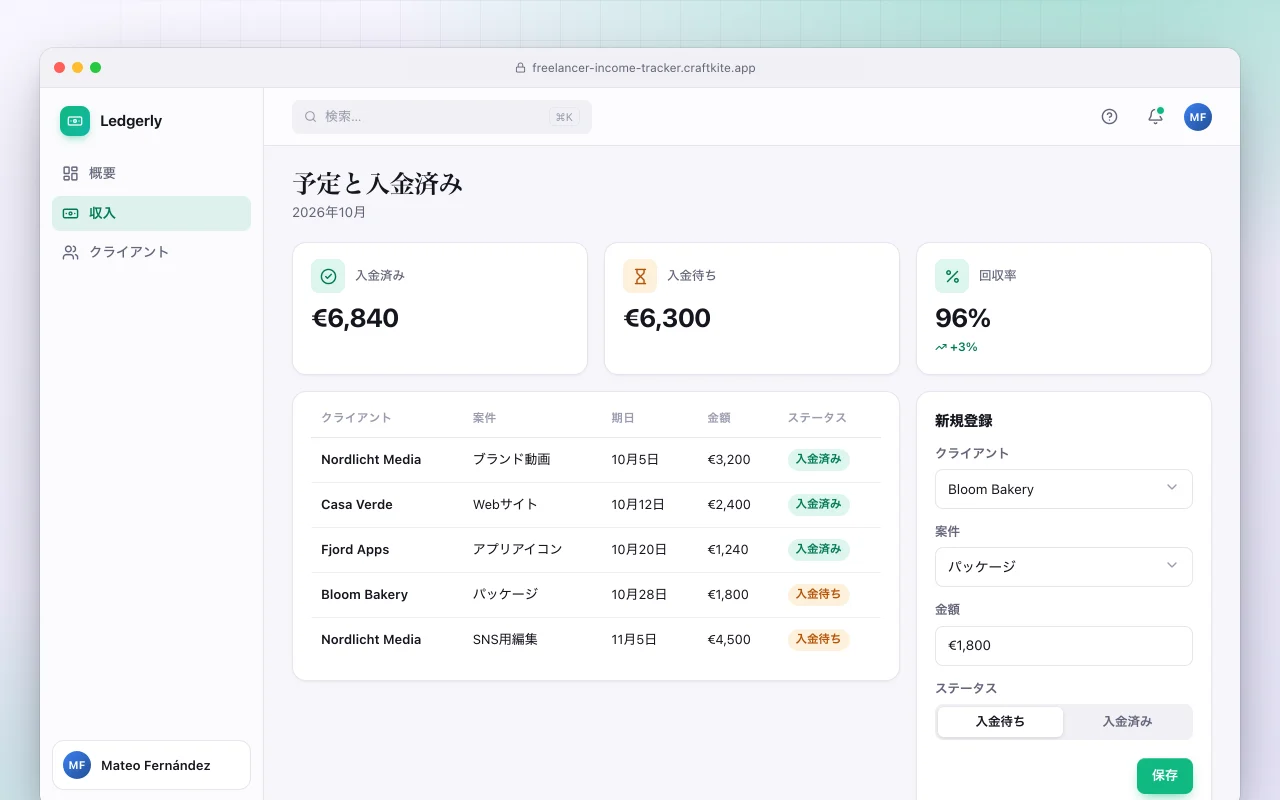Click the browser URL freelancer-income-tracker.craftkite.app
The image size is (1280, 800).
(644, 68)
